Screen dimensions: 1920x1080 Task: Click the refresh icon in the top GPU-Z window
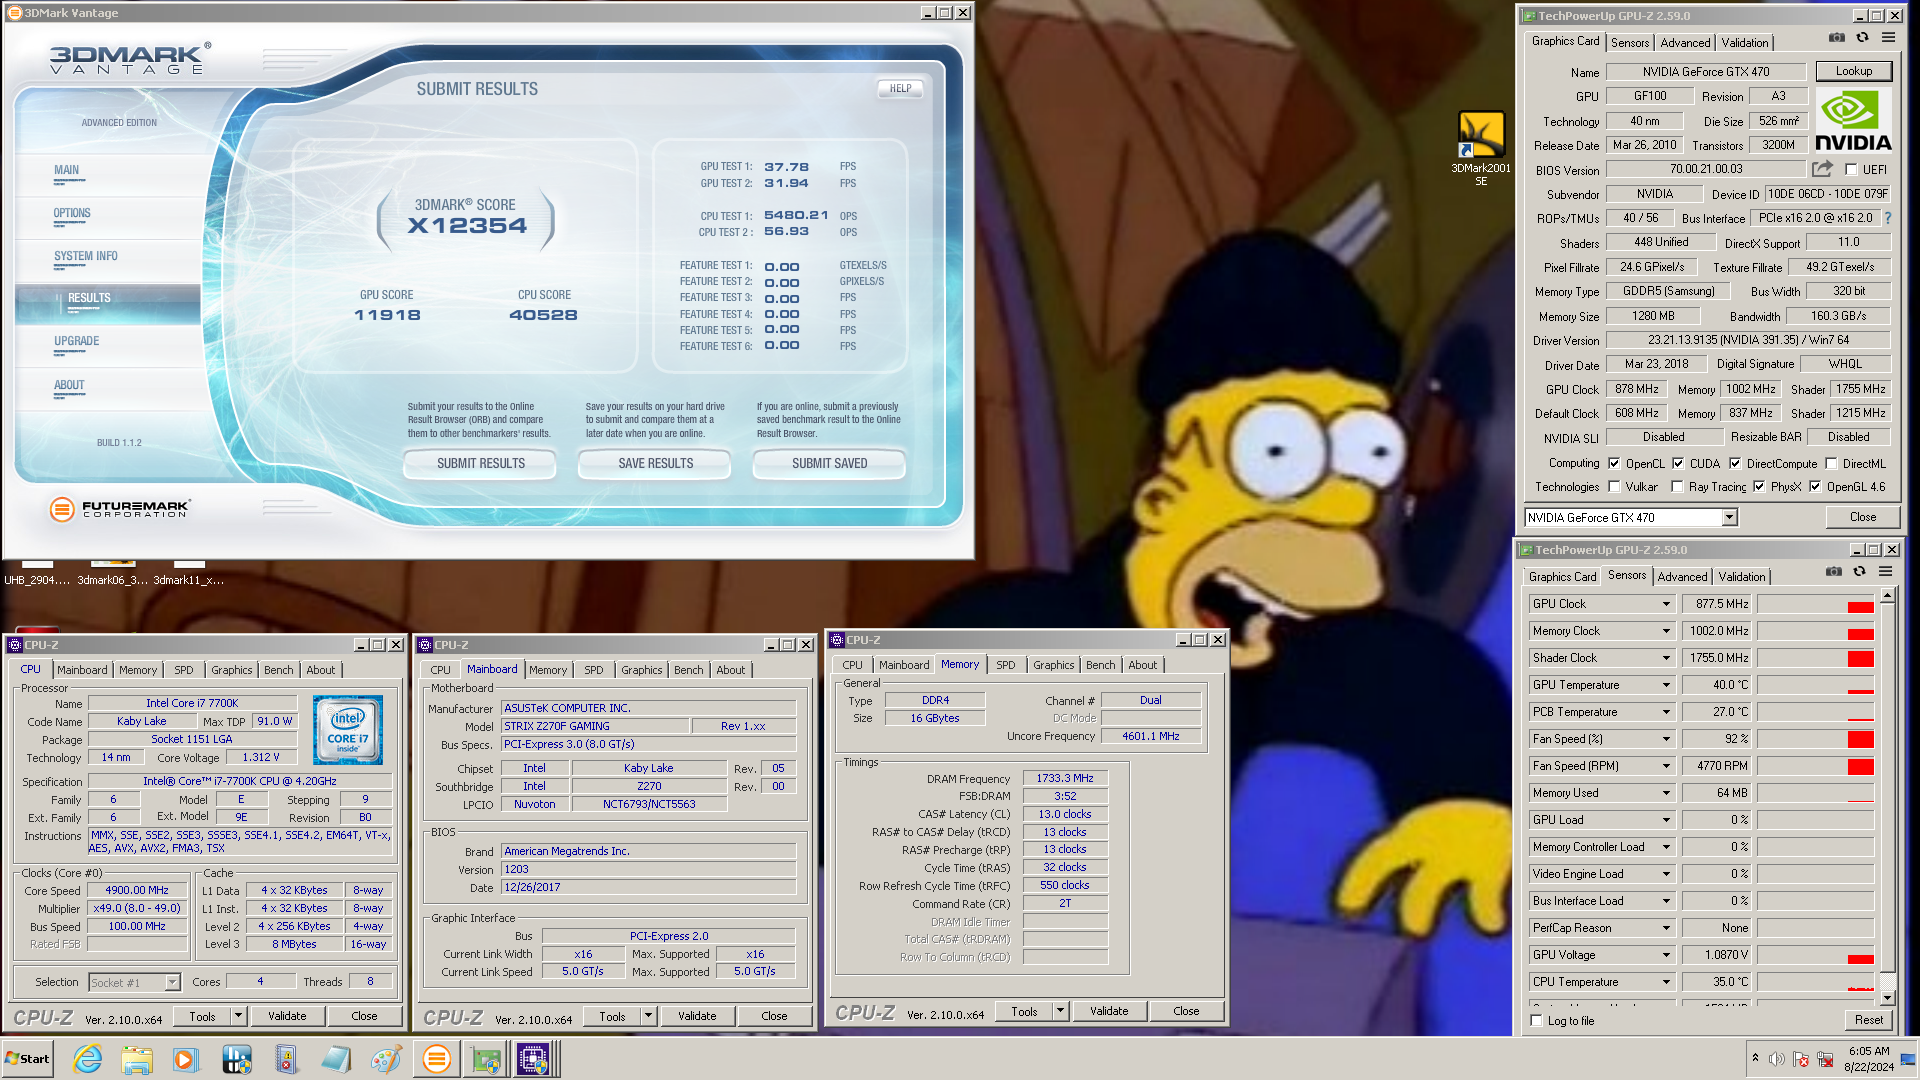pos(1862,38)
